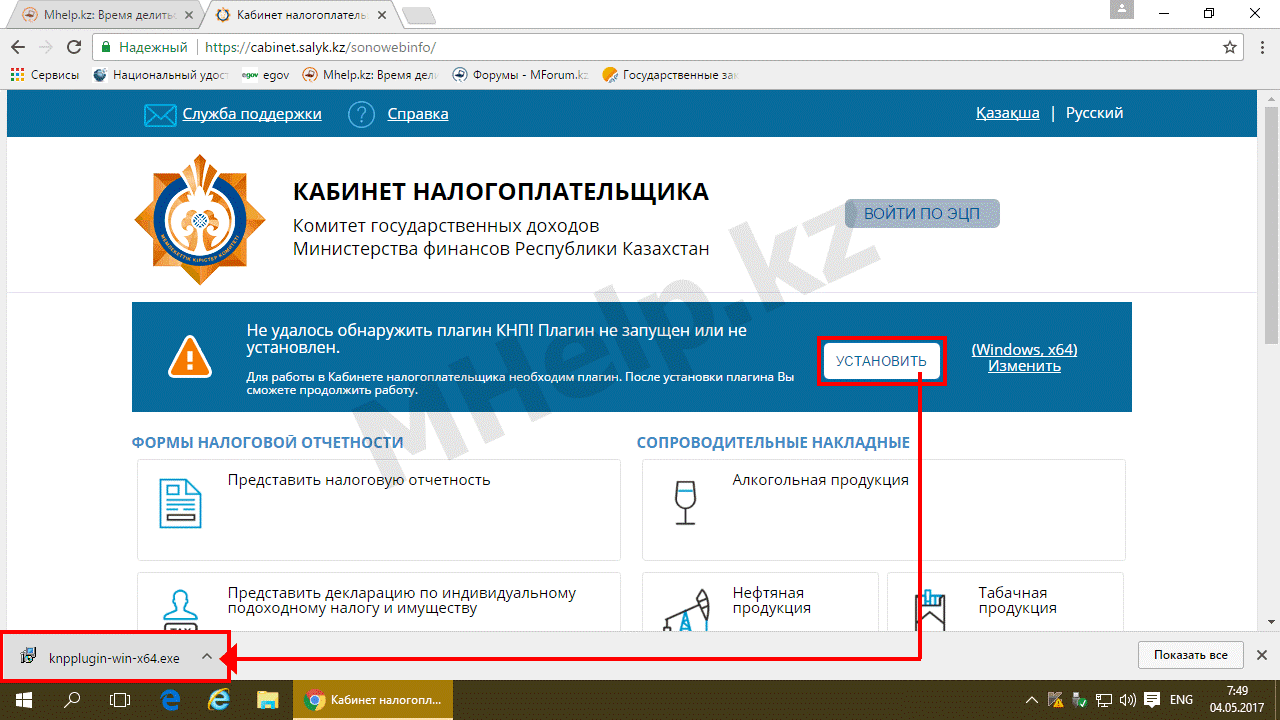View site security info Надежный
1280x720 pixels.
coord(145,47)
